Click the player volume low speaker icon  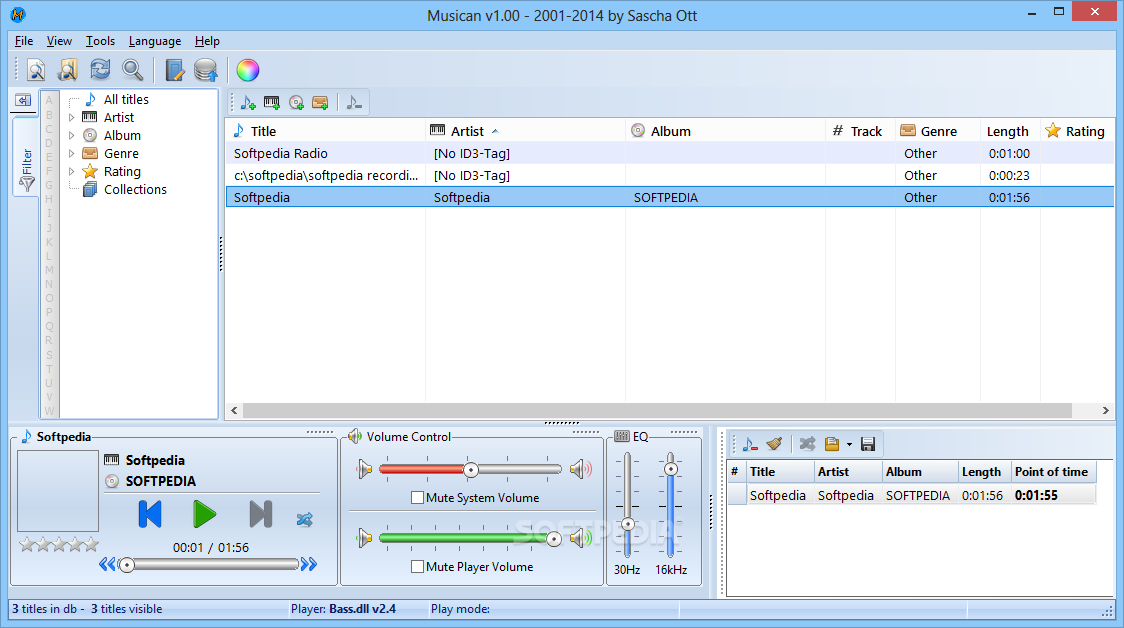click(365, 538)
